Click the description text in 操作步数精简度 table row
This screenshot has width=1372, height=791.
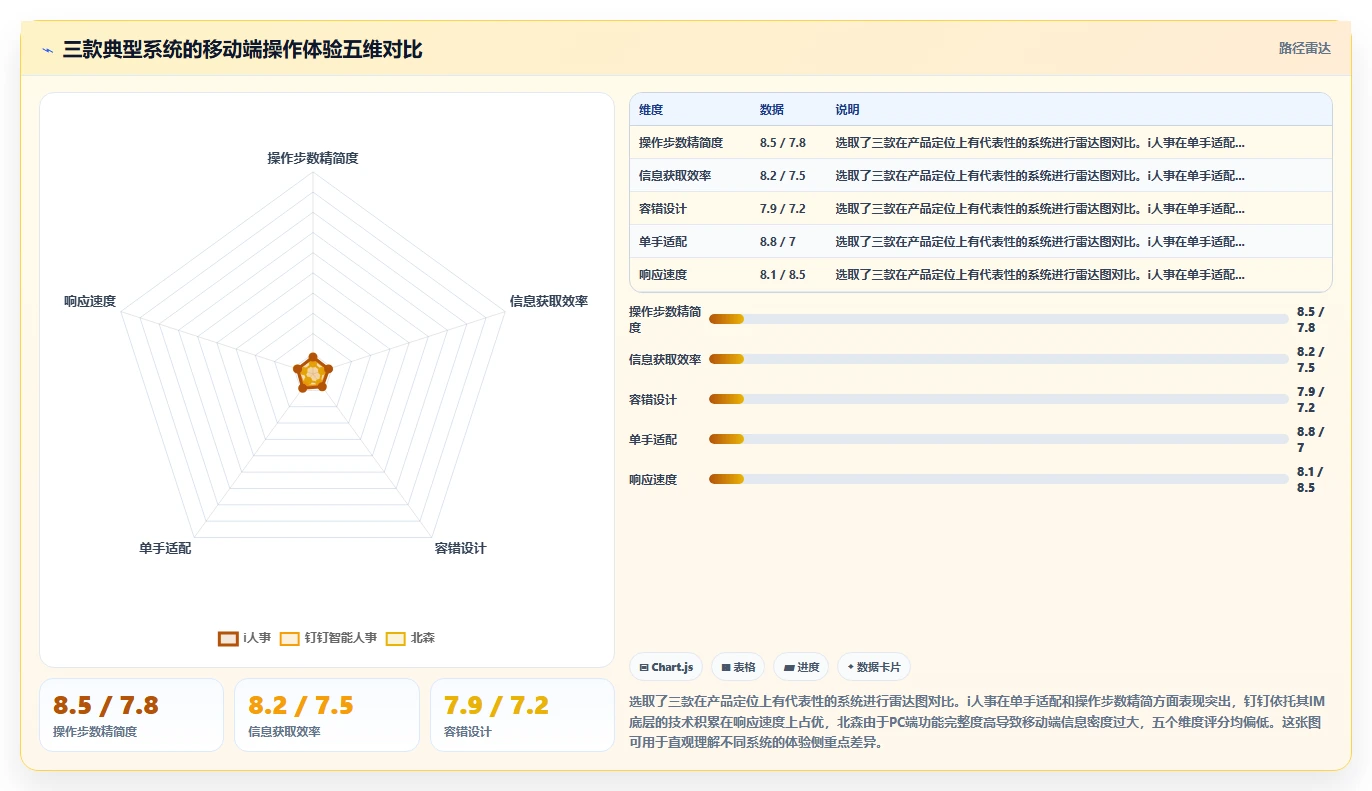[x=1040, y=143]
